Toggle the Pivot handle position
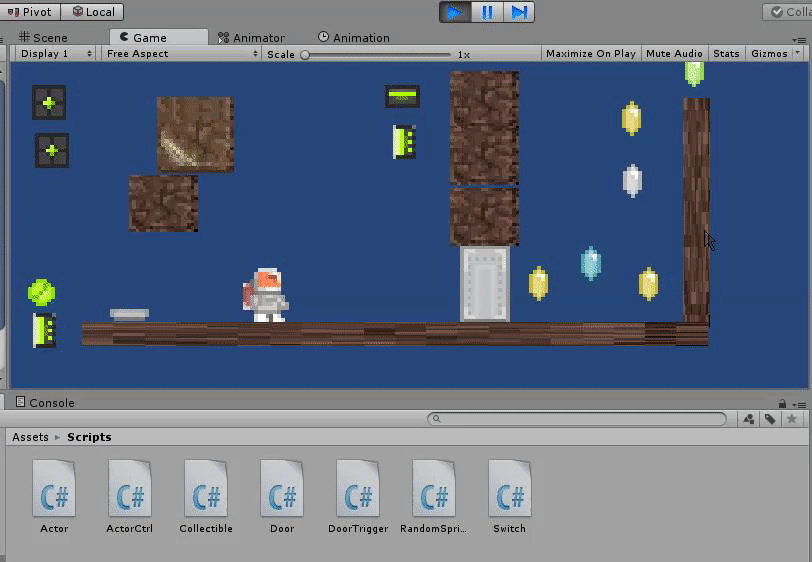The height and width of the screenshot is (562, 812). 30,12
